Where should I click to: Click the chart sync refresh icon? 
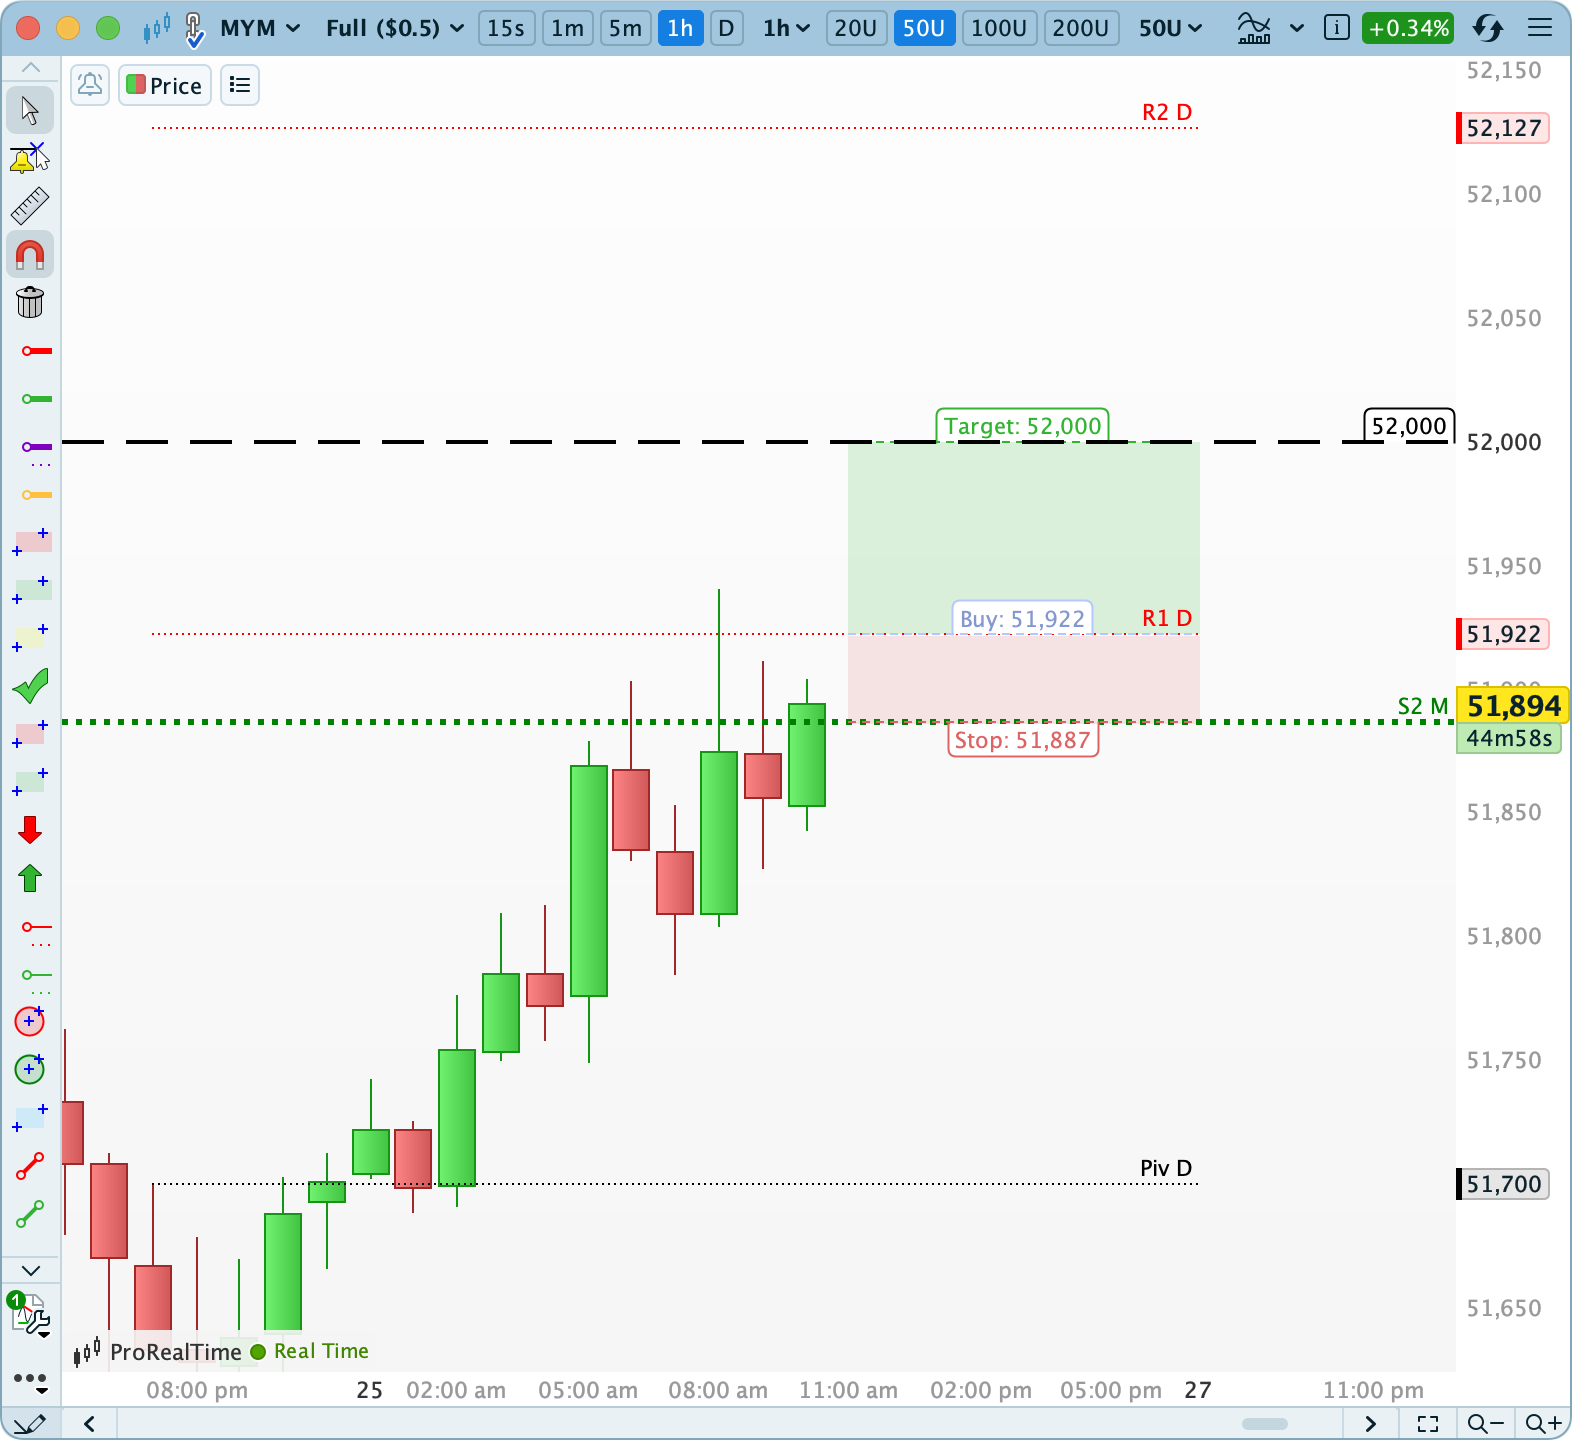pyautogui.click(x=1488, y=28)
